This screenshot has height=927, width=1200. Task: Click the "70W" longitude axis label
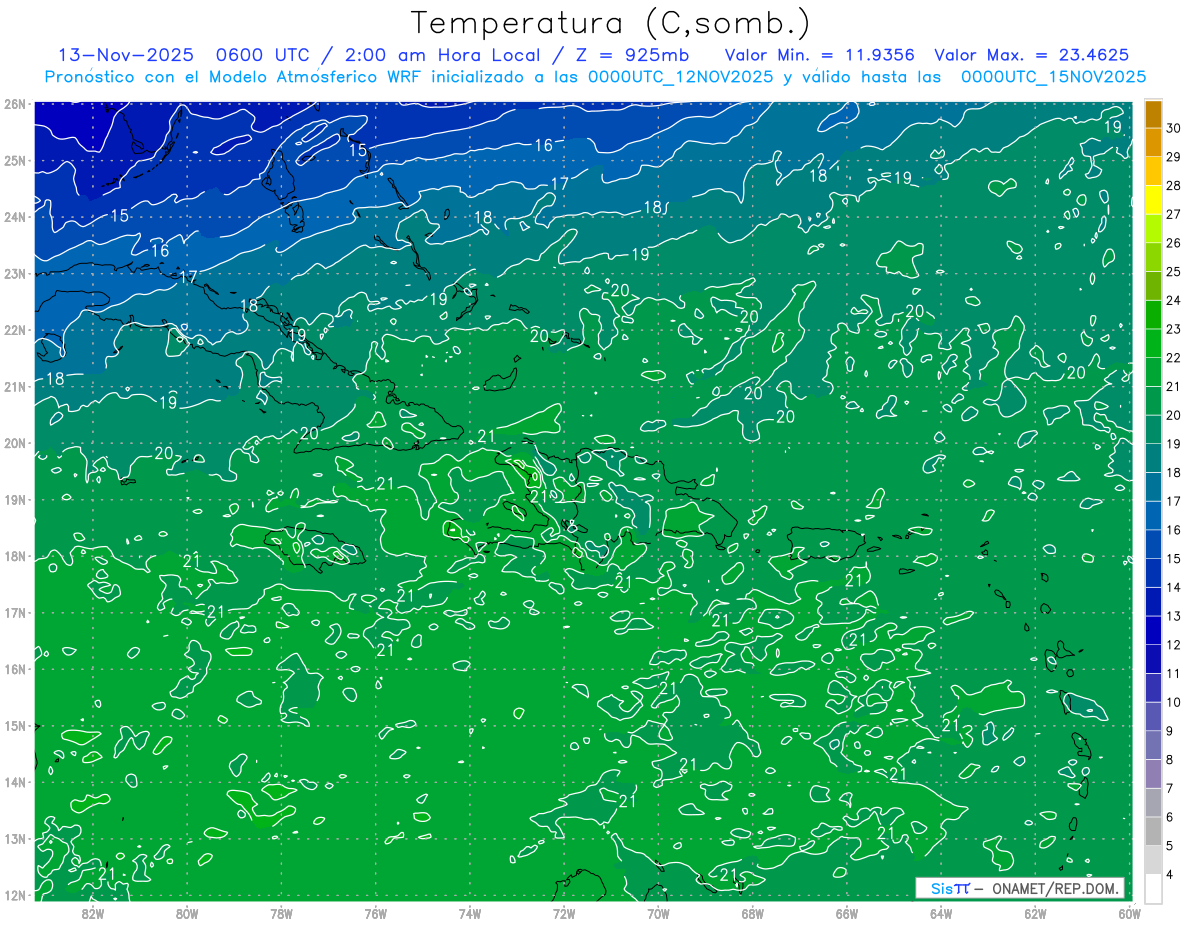tap(658, 913)
